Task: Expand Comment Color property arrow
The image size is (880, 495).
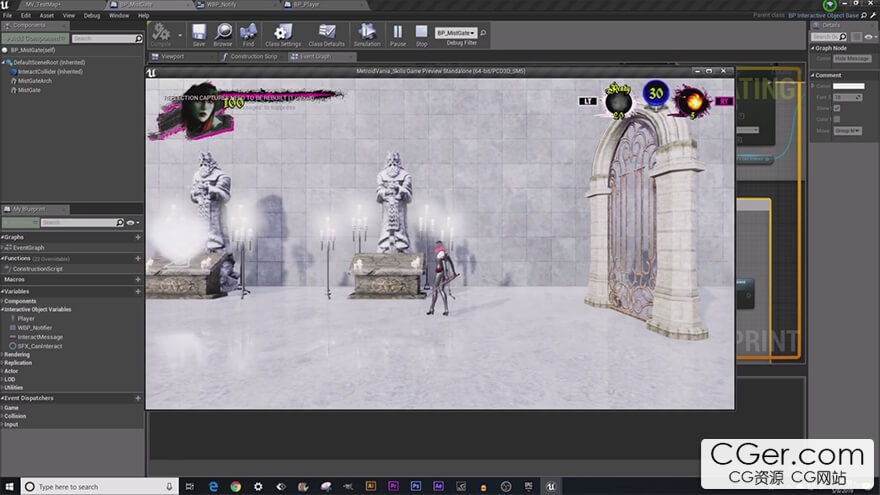Action: [x=813, y=86]
